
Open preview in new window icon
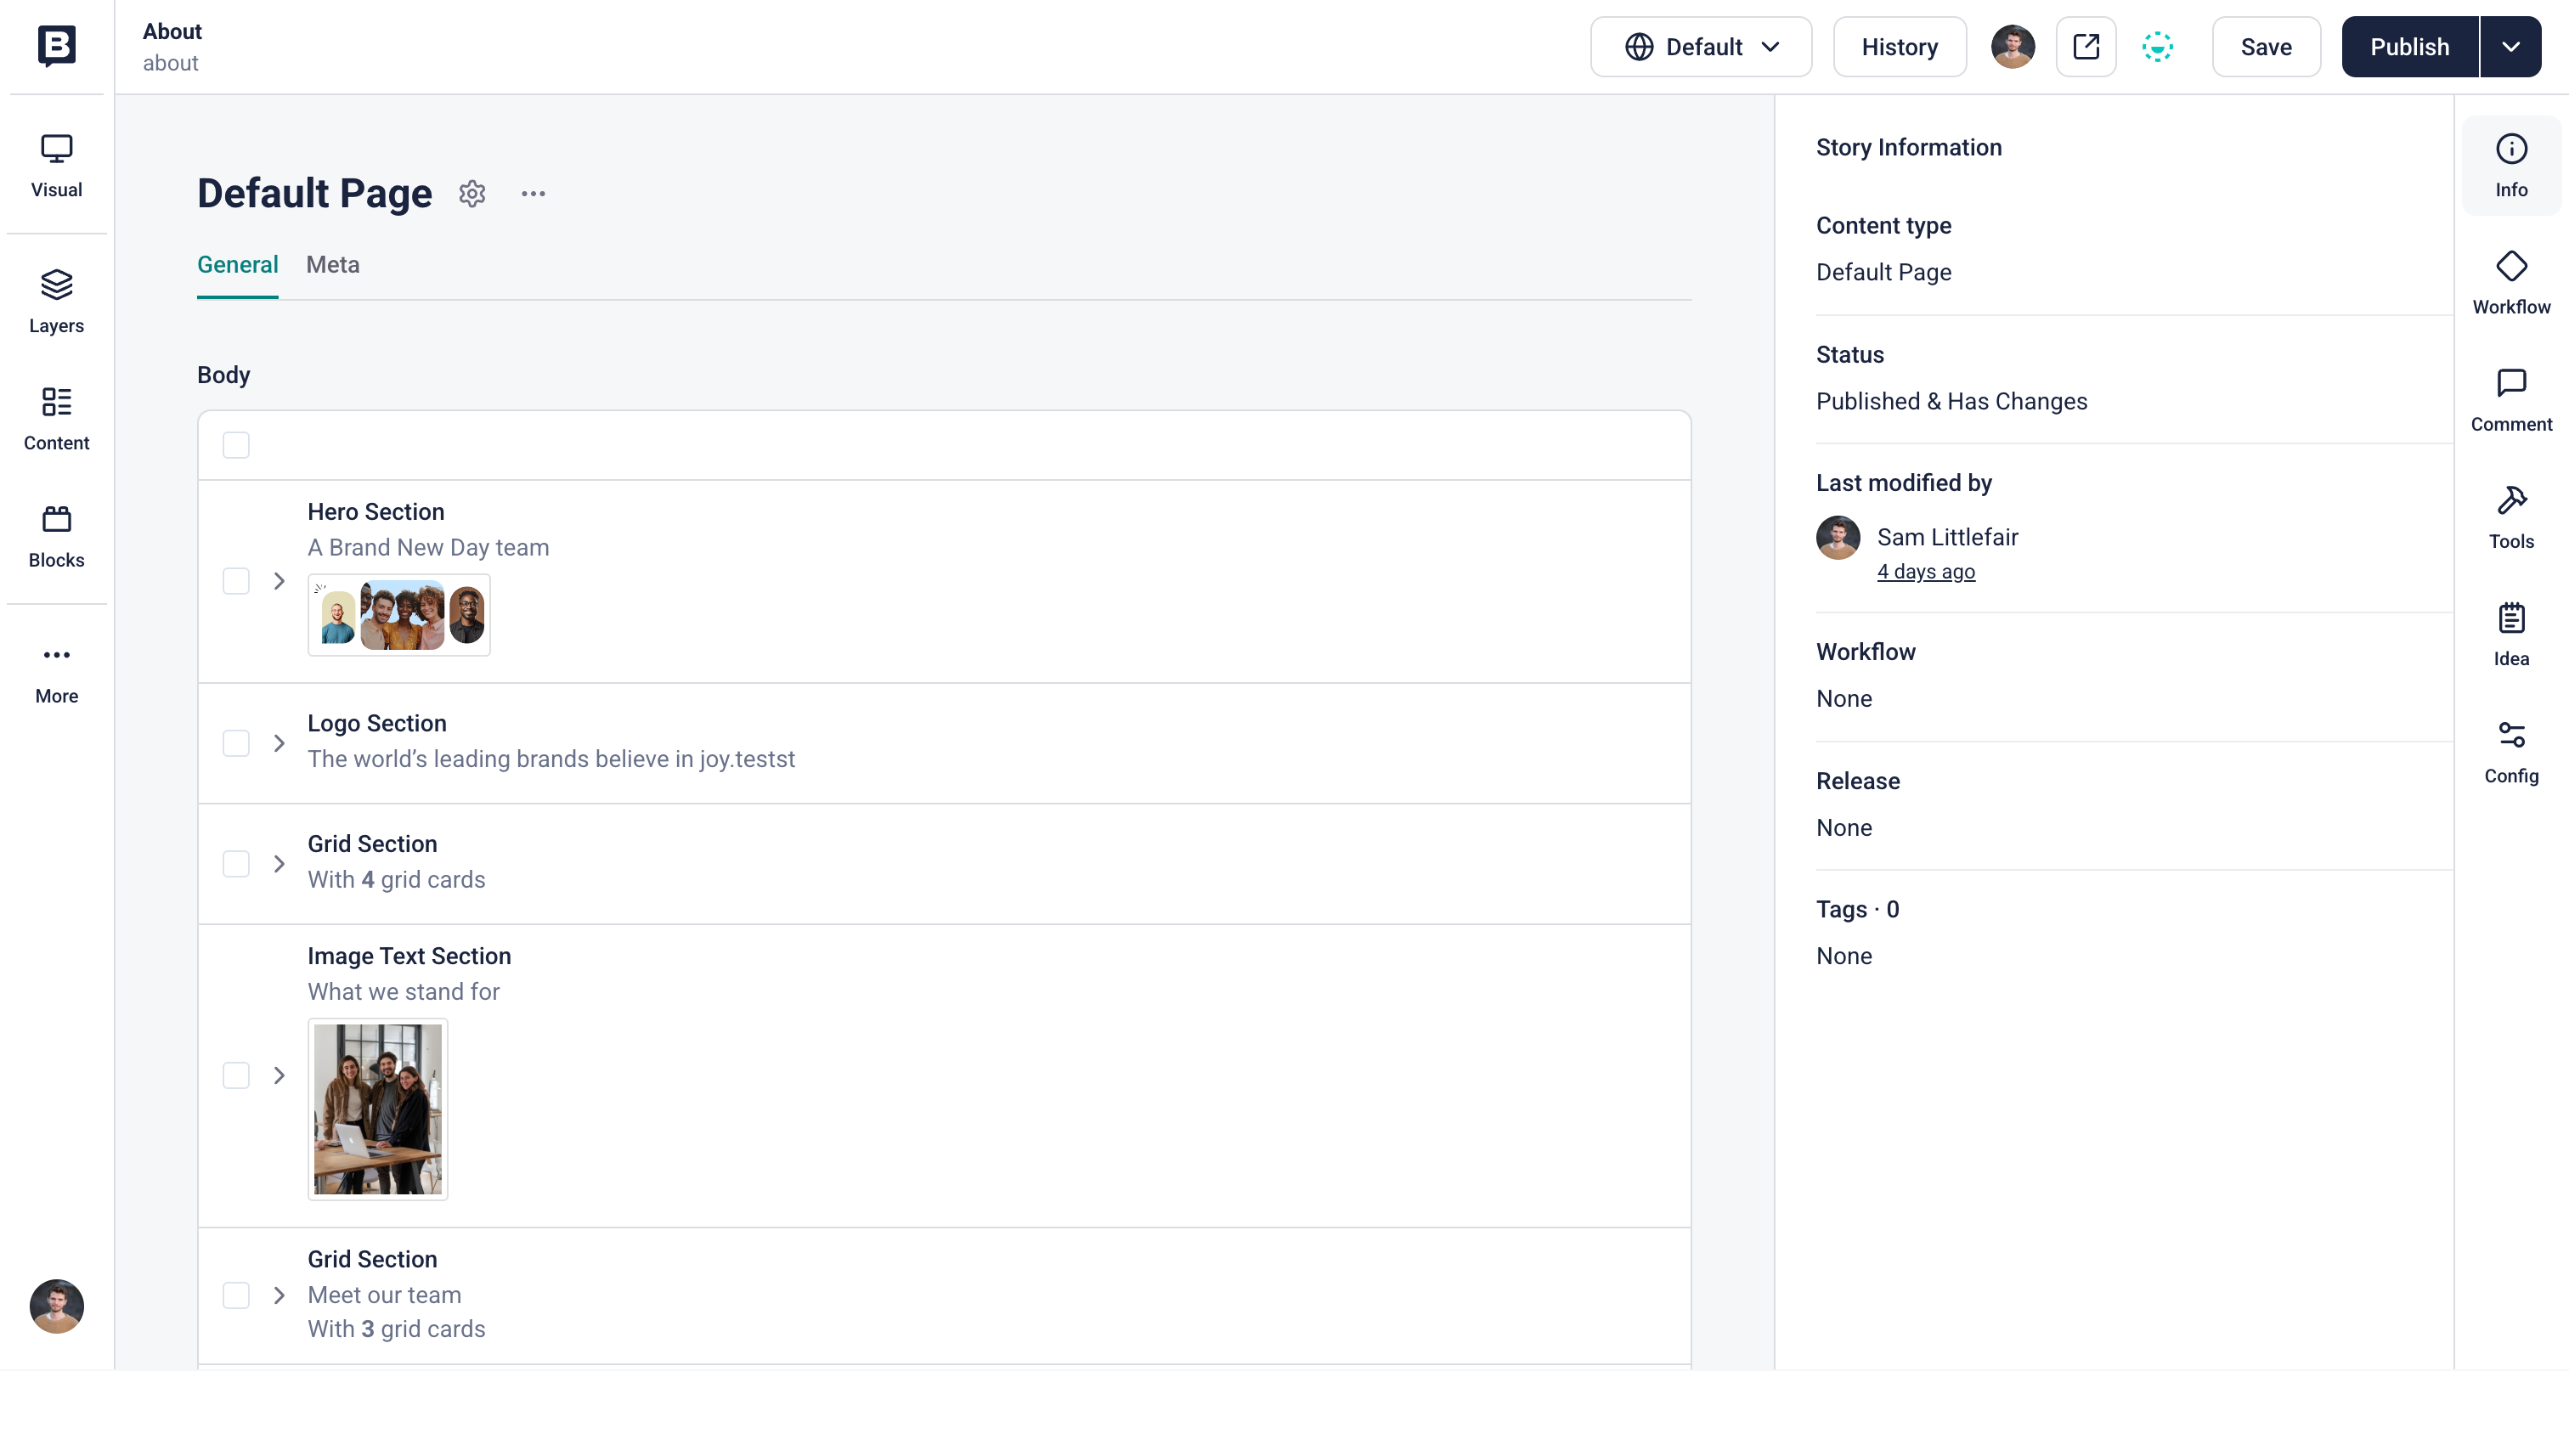(2085, 47)
